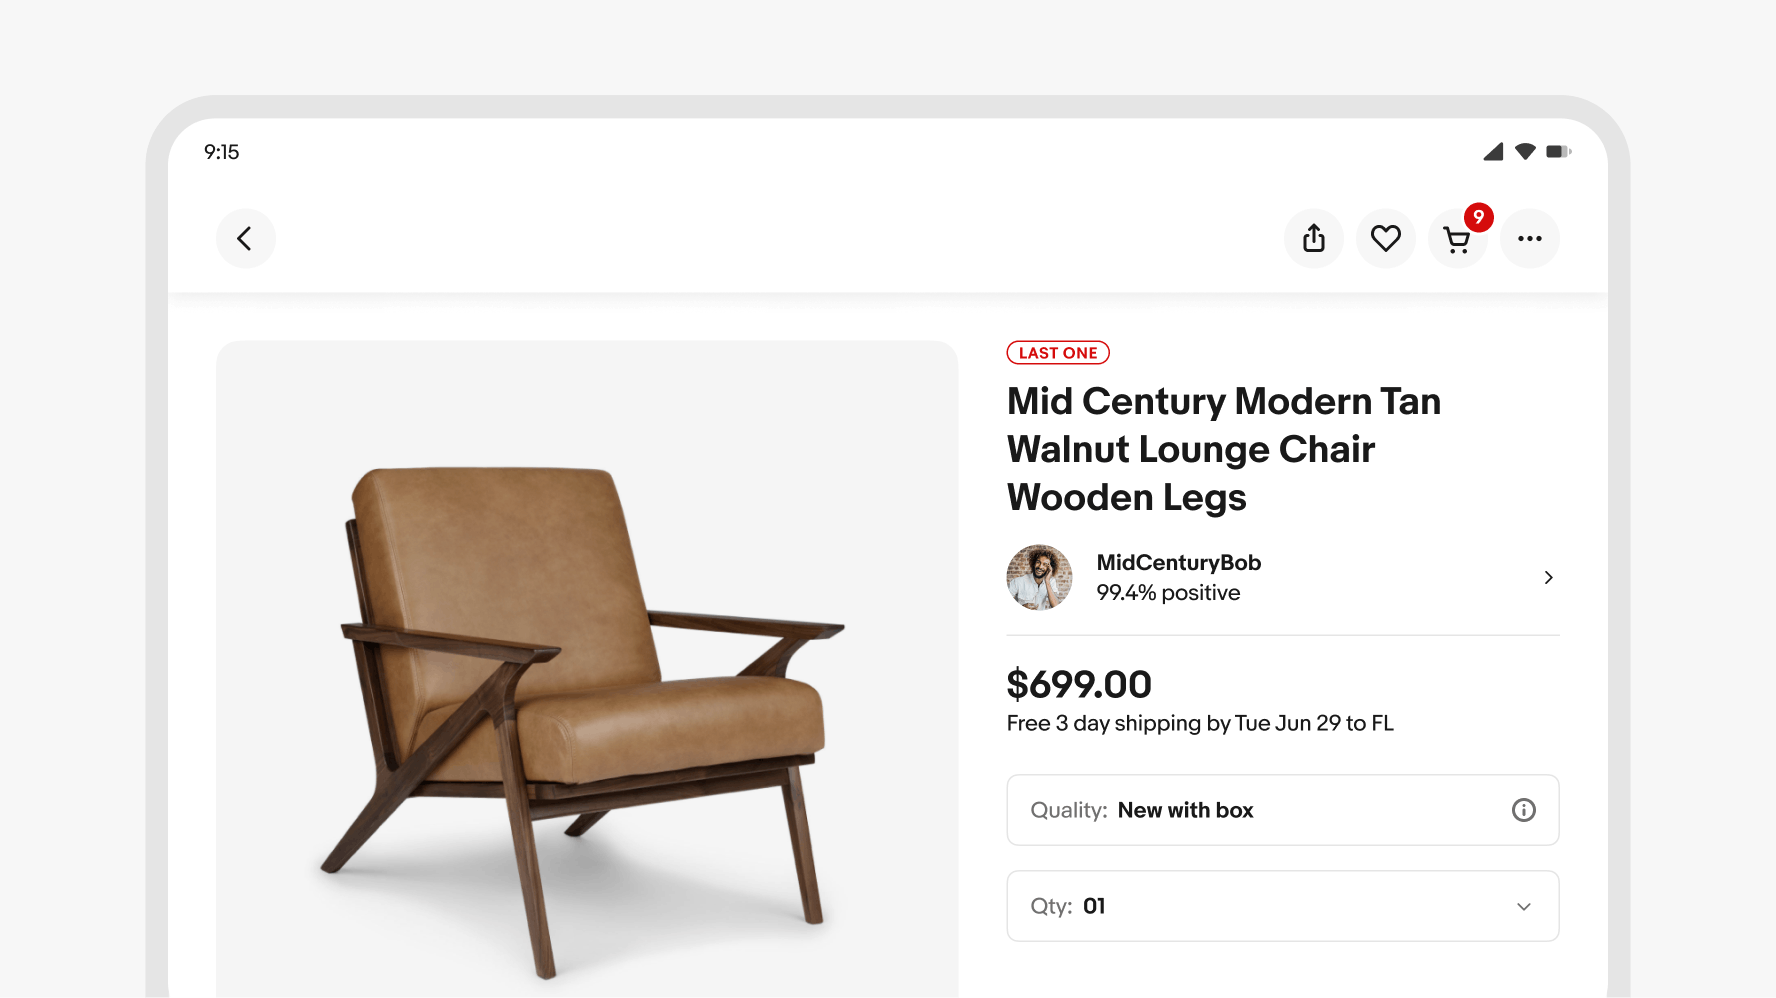This screenshot has height=998, width=1776.
Task: Click the red cart badge showing 9
Action: (x=1478, y=217)
